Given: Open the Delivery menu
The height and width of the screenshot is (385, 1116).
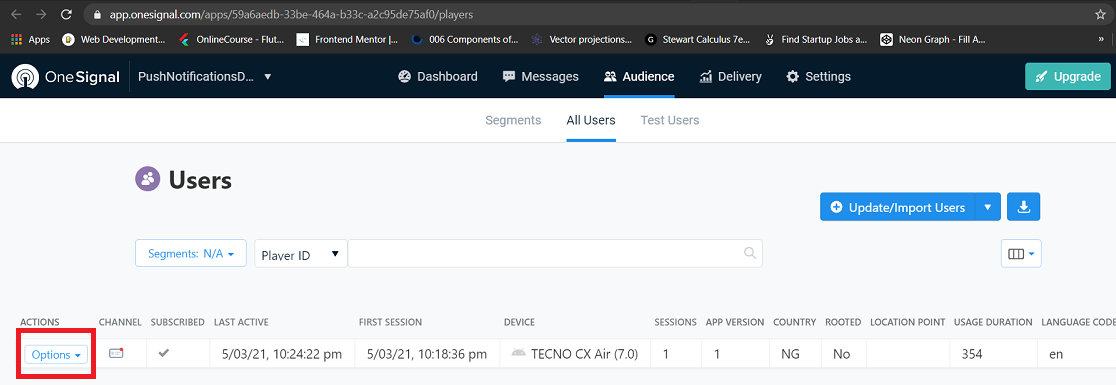Looking at the screenshot, I should click(x=730, y=77).
